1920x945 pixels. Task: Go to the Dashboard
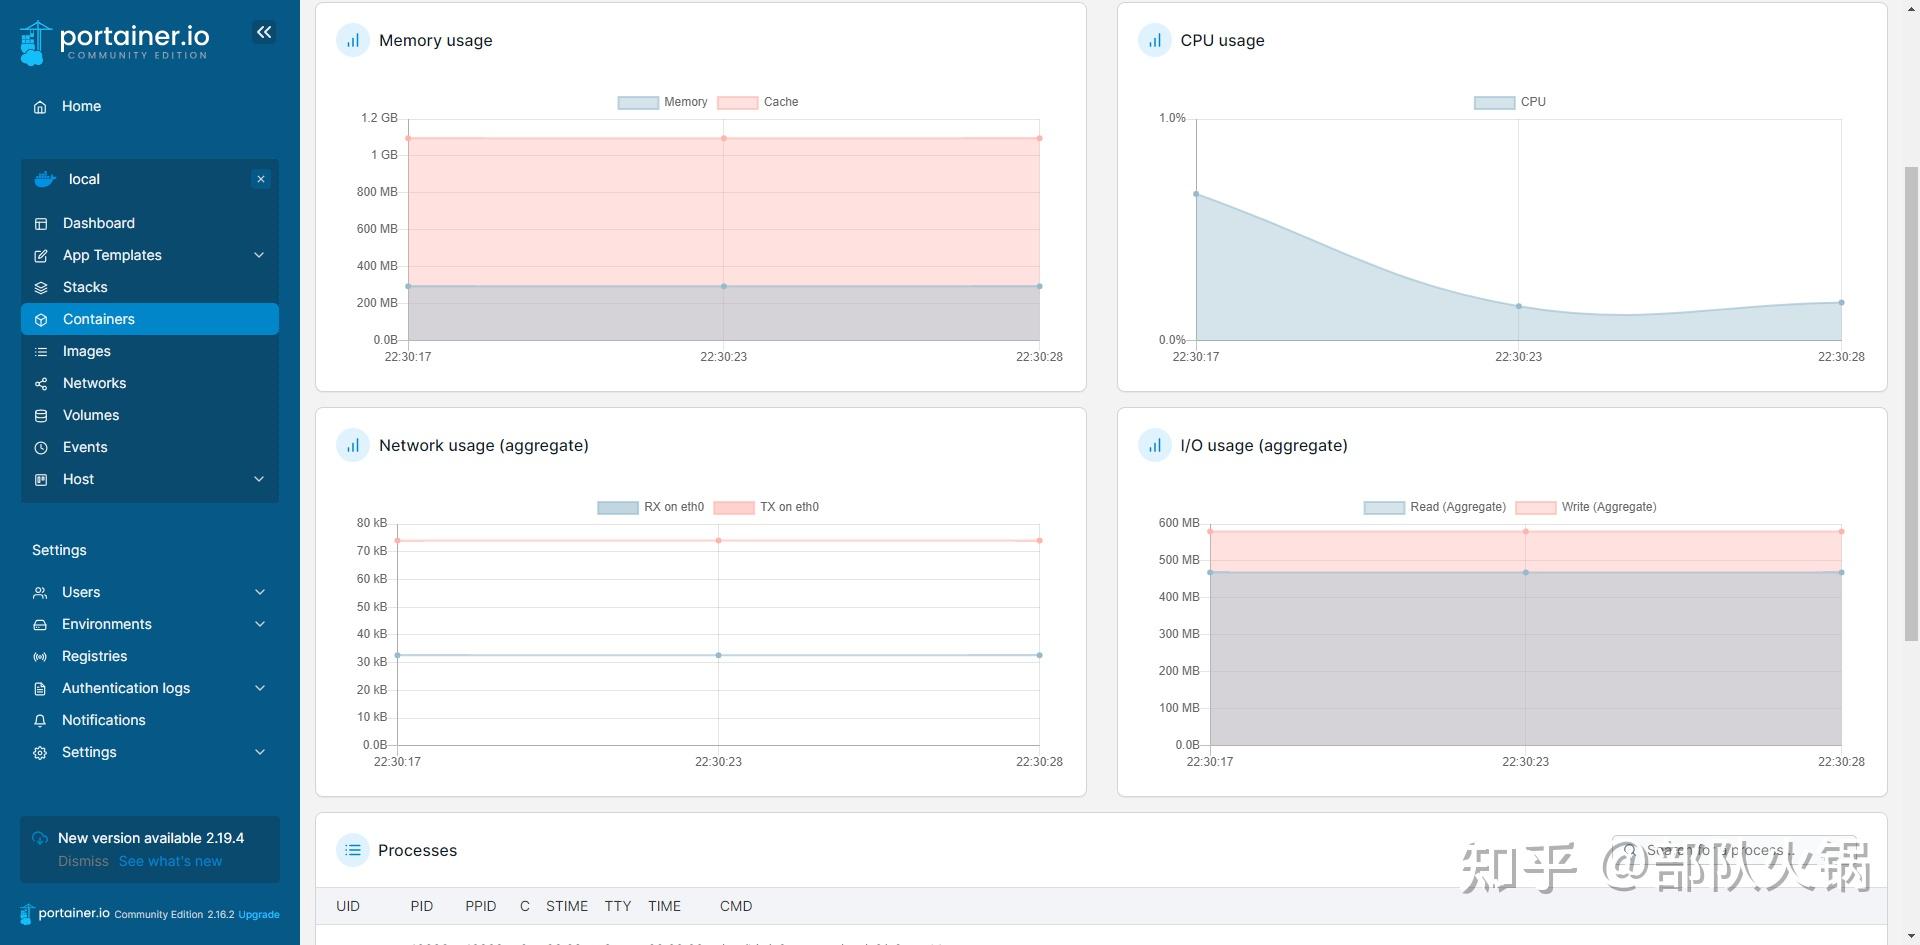[x=99, y=222]
